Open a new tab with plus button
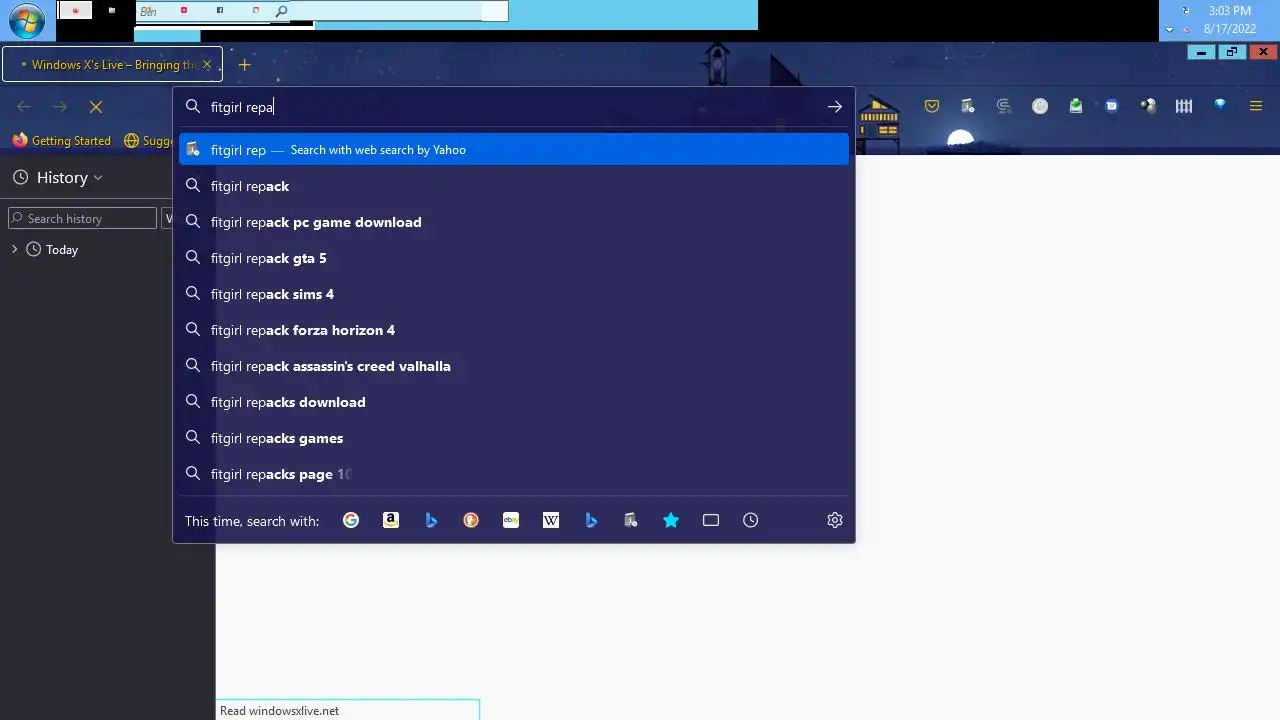This screenshot has width=1280, height=720. point(244,65)
